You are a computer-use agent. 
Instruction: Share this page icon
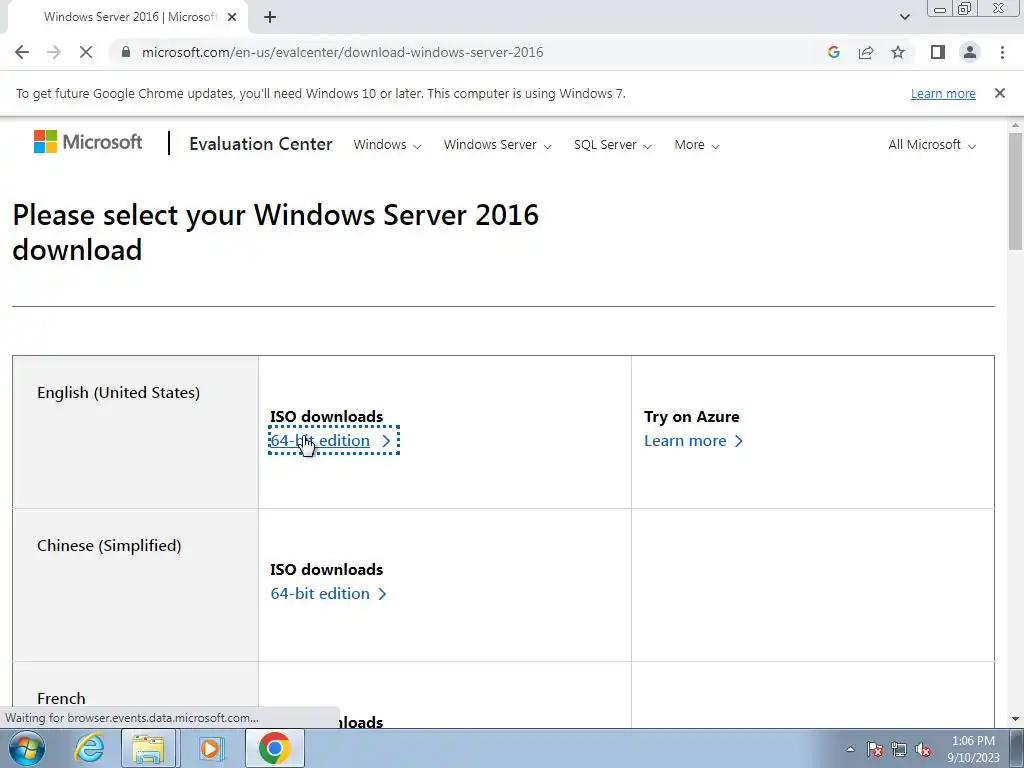pos(866,52)
